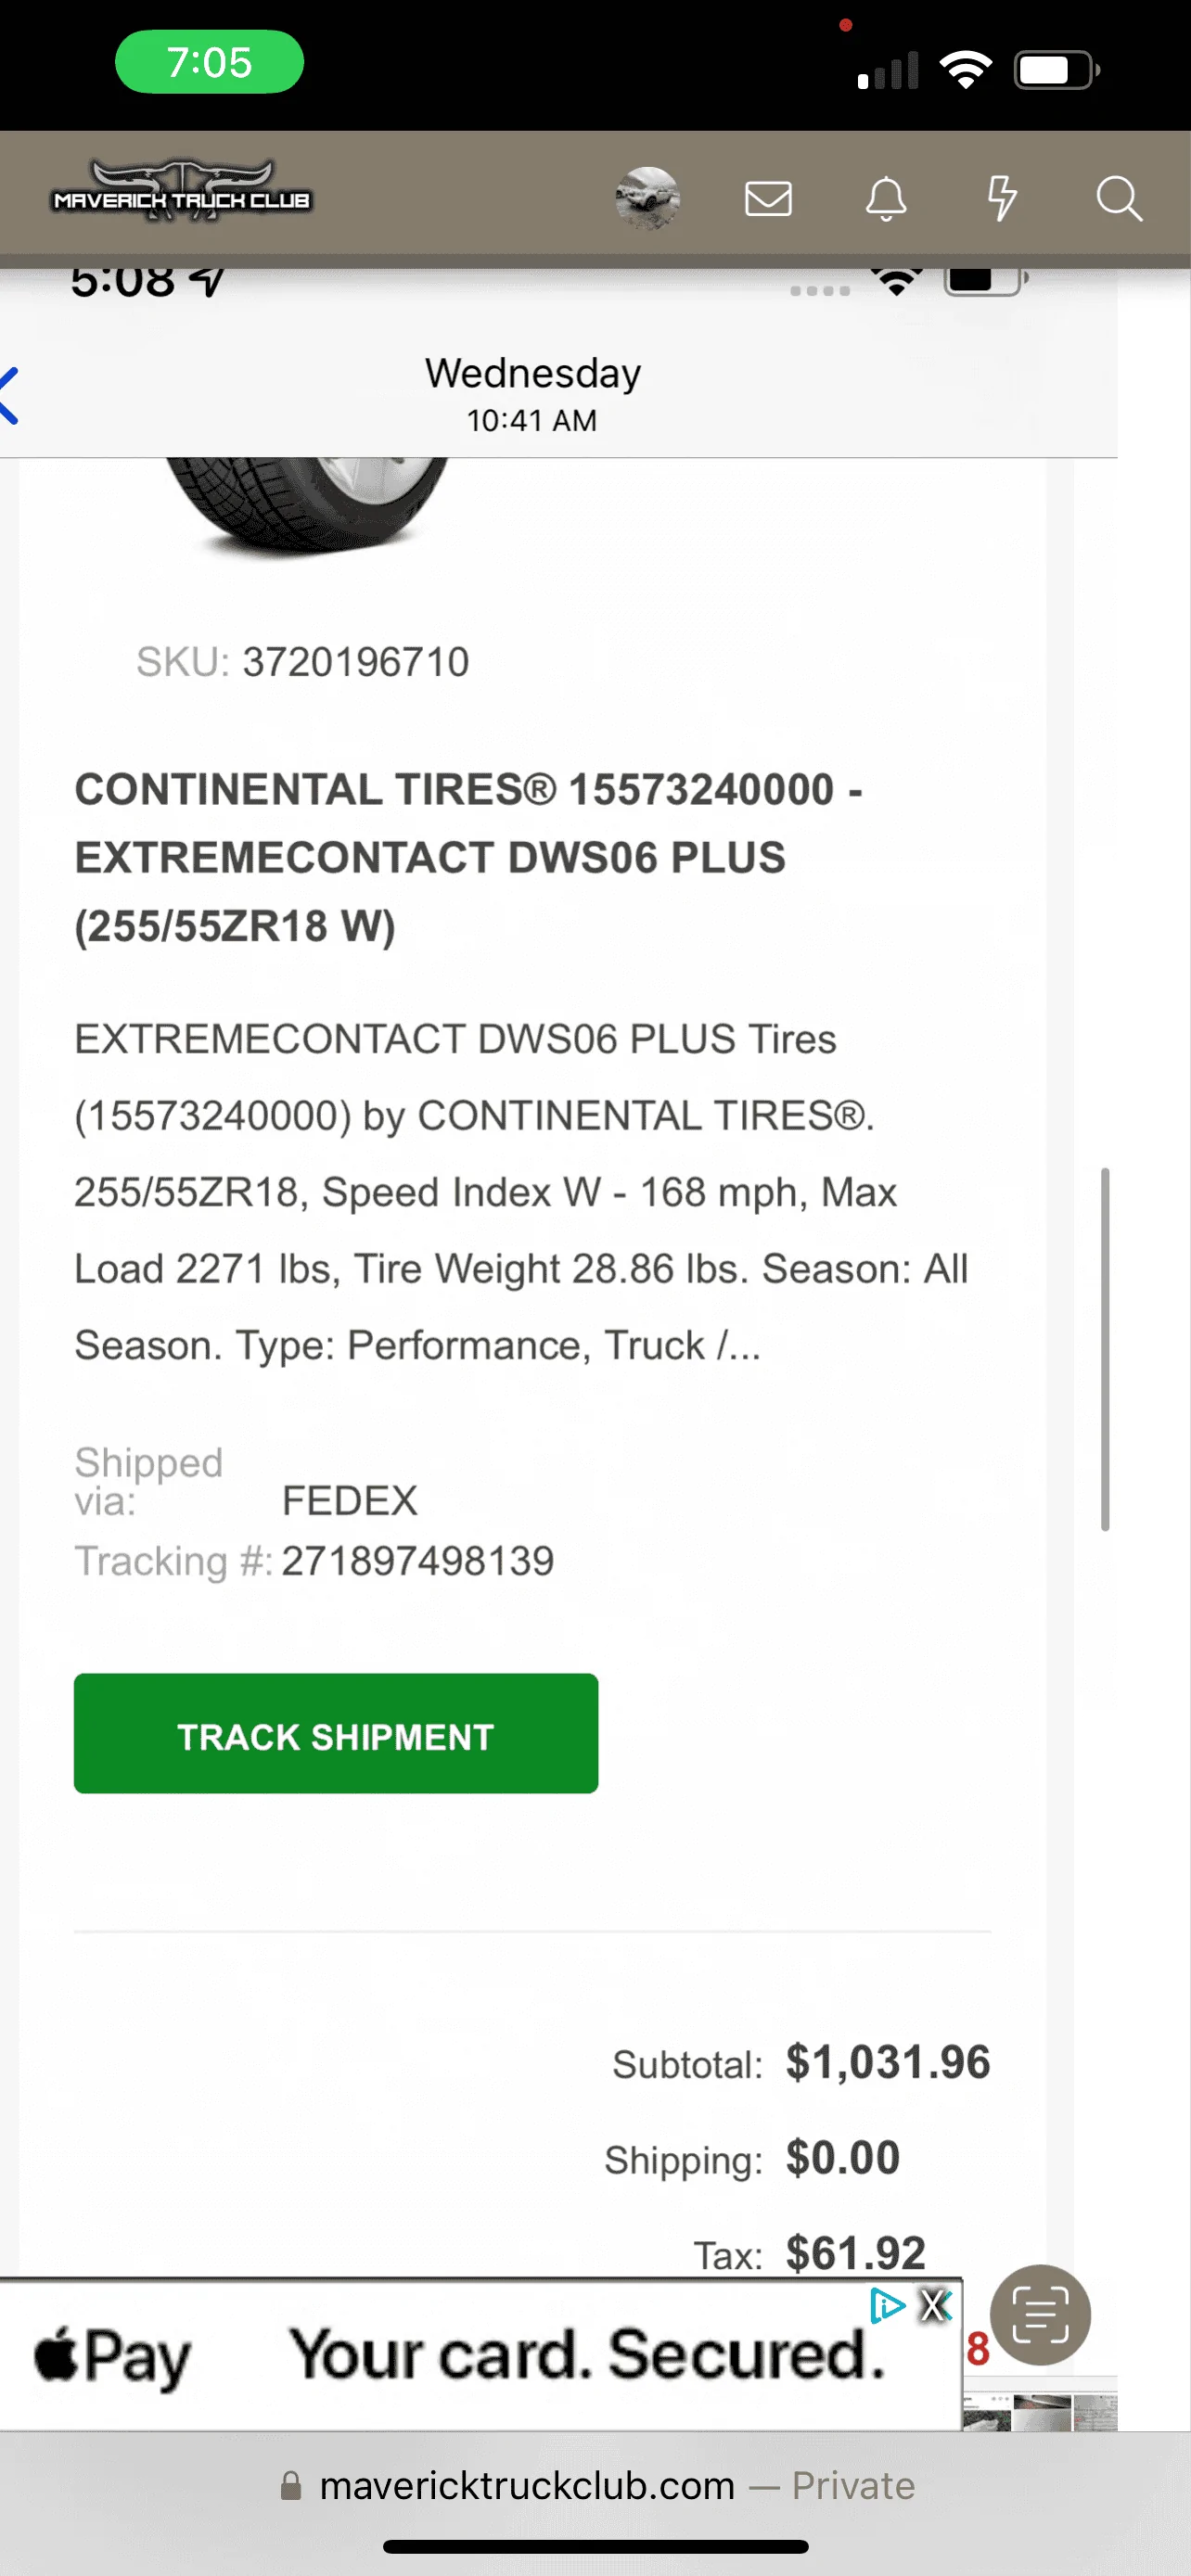The height and width of the screenshot is (2576, 1191).
Task: Open the user profile avatar
Action: pos(647,198)
